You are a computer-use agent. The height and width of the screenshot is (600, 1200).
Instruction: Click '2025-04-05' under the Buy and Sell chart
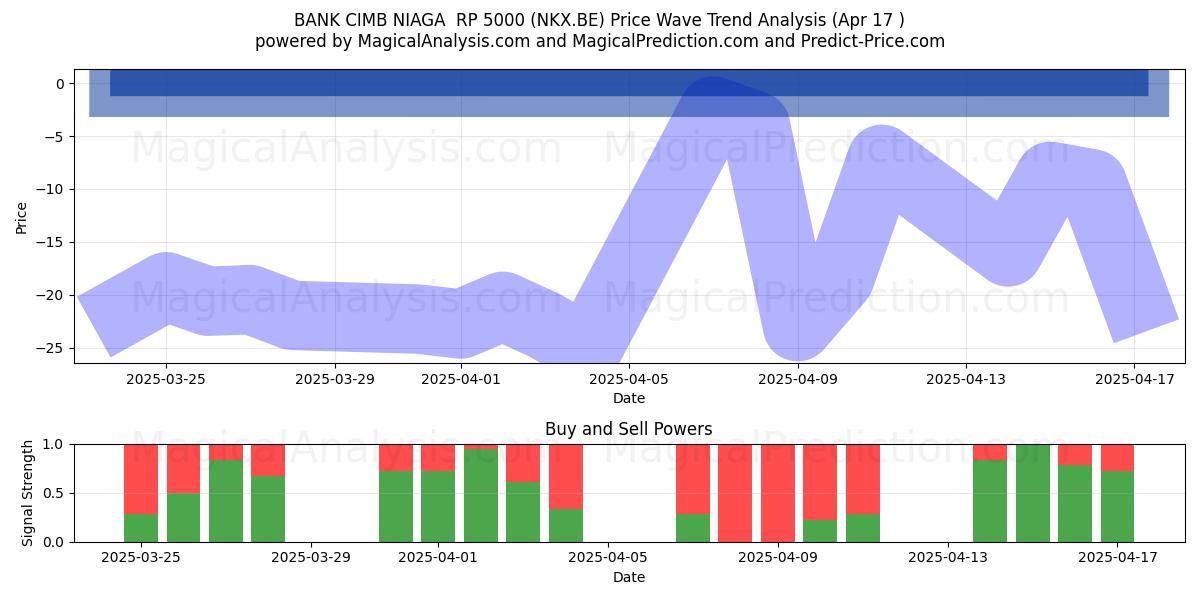tap(608, 558)
